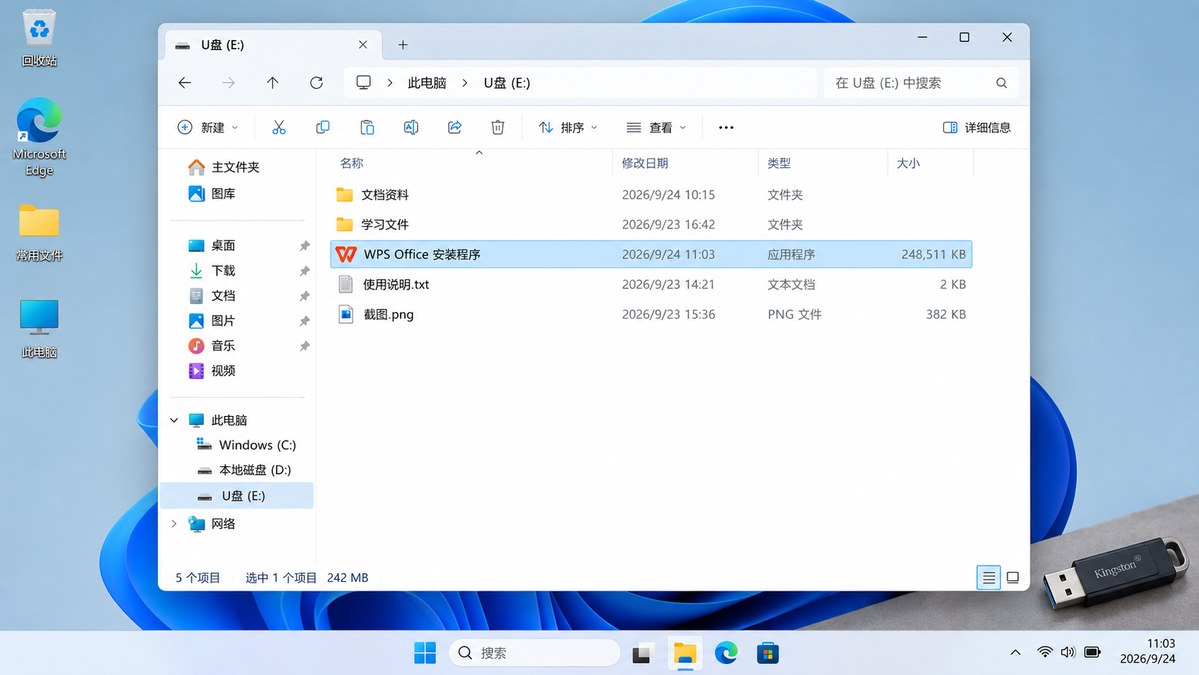Open the 排序 sort dropdown
The image size is (1199, 675).
568,128
